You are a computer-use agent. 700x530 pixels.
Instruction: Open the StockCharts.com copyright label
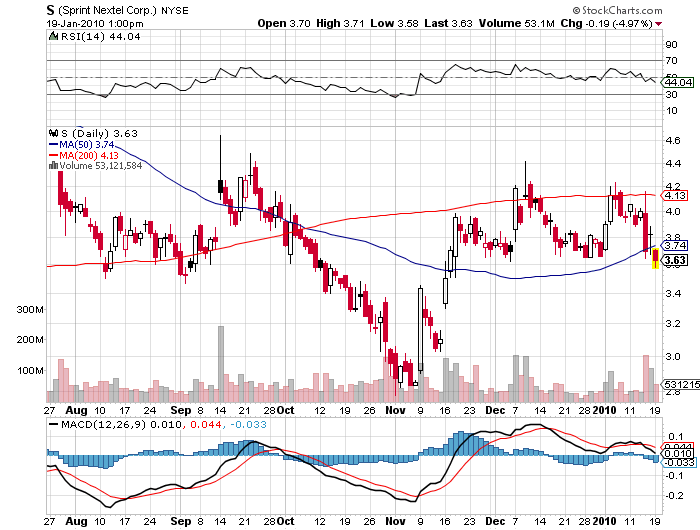pyautogui.click(x=617, y=10)
